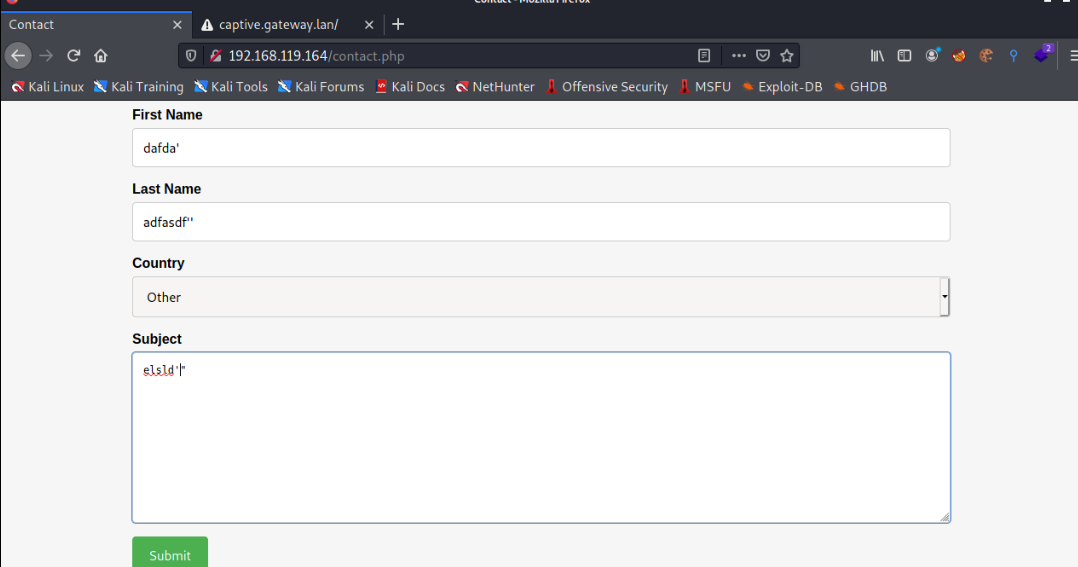The width and height of the screenshot is (1078, 567).
Task: Click the First Name label
Action: [x=167, y=115]
